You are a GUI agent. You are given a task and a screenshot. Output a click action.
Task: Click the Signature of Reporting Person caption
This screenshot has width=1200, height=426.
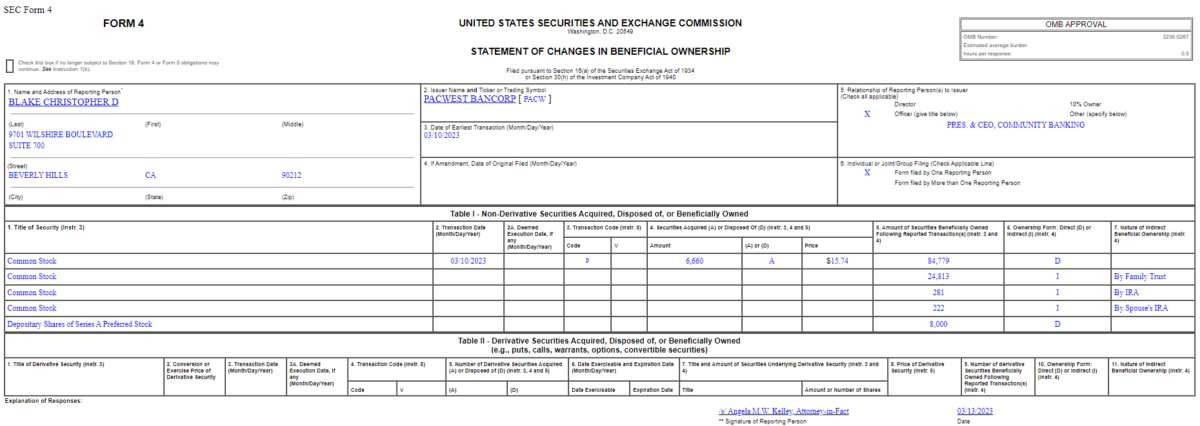[x=762, y=421]
